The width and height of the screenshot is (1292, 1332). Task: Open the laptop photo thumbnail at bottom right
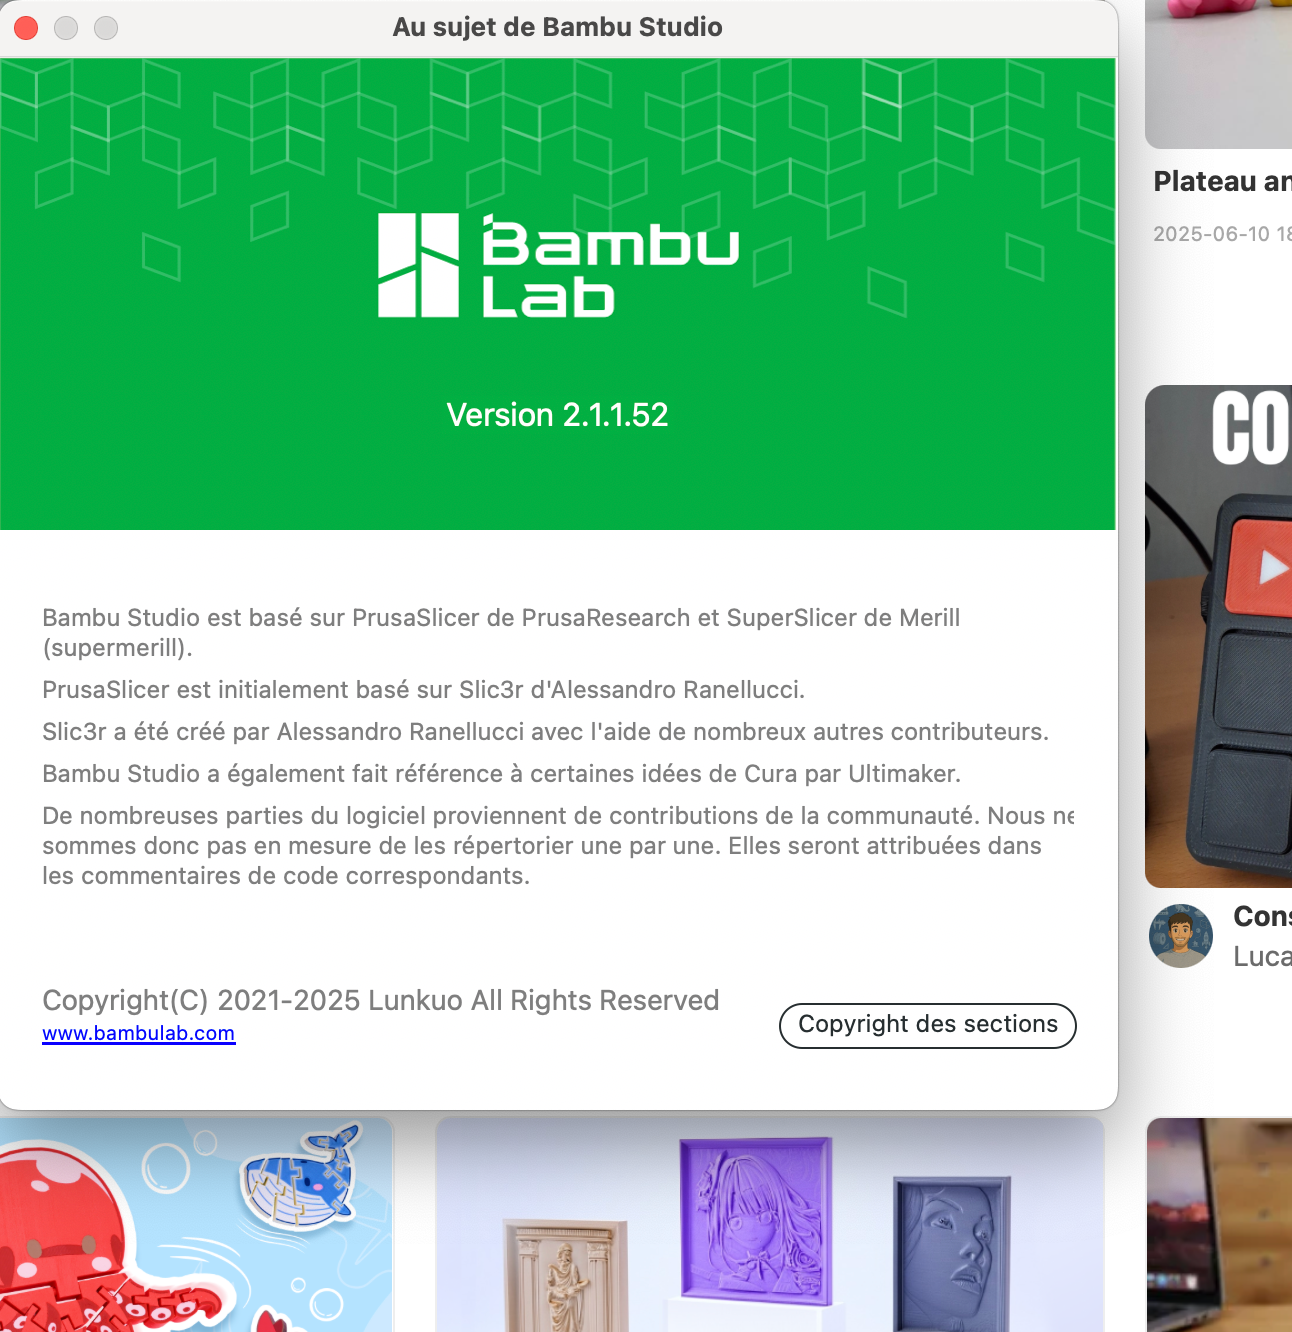tap(1219, 1225)
